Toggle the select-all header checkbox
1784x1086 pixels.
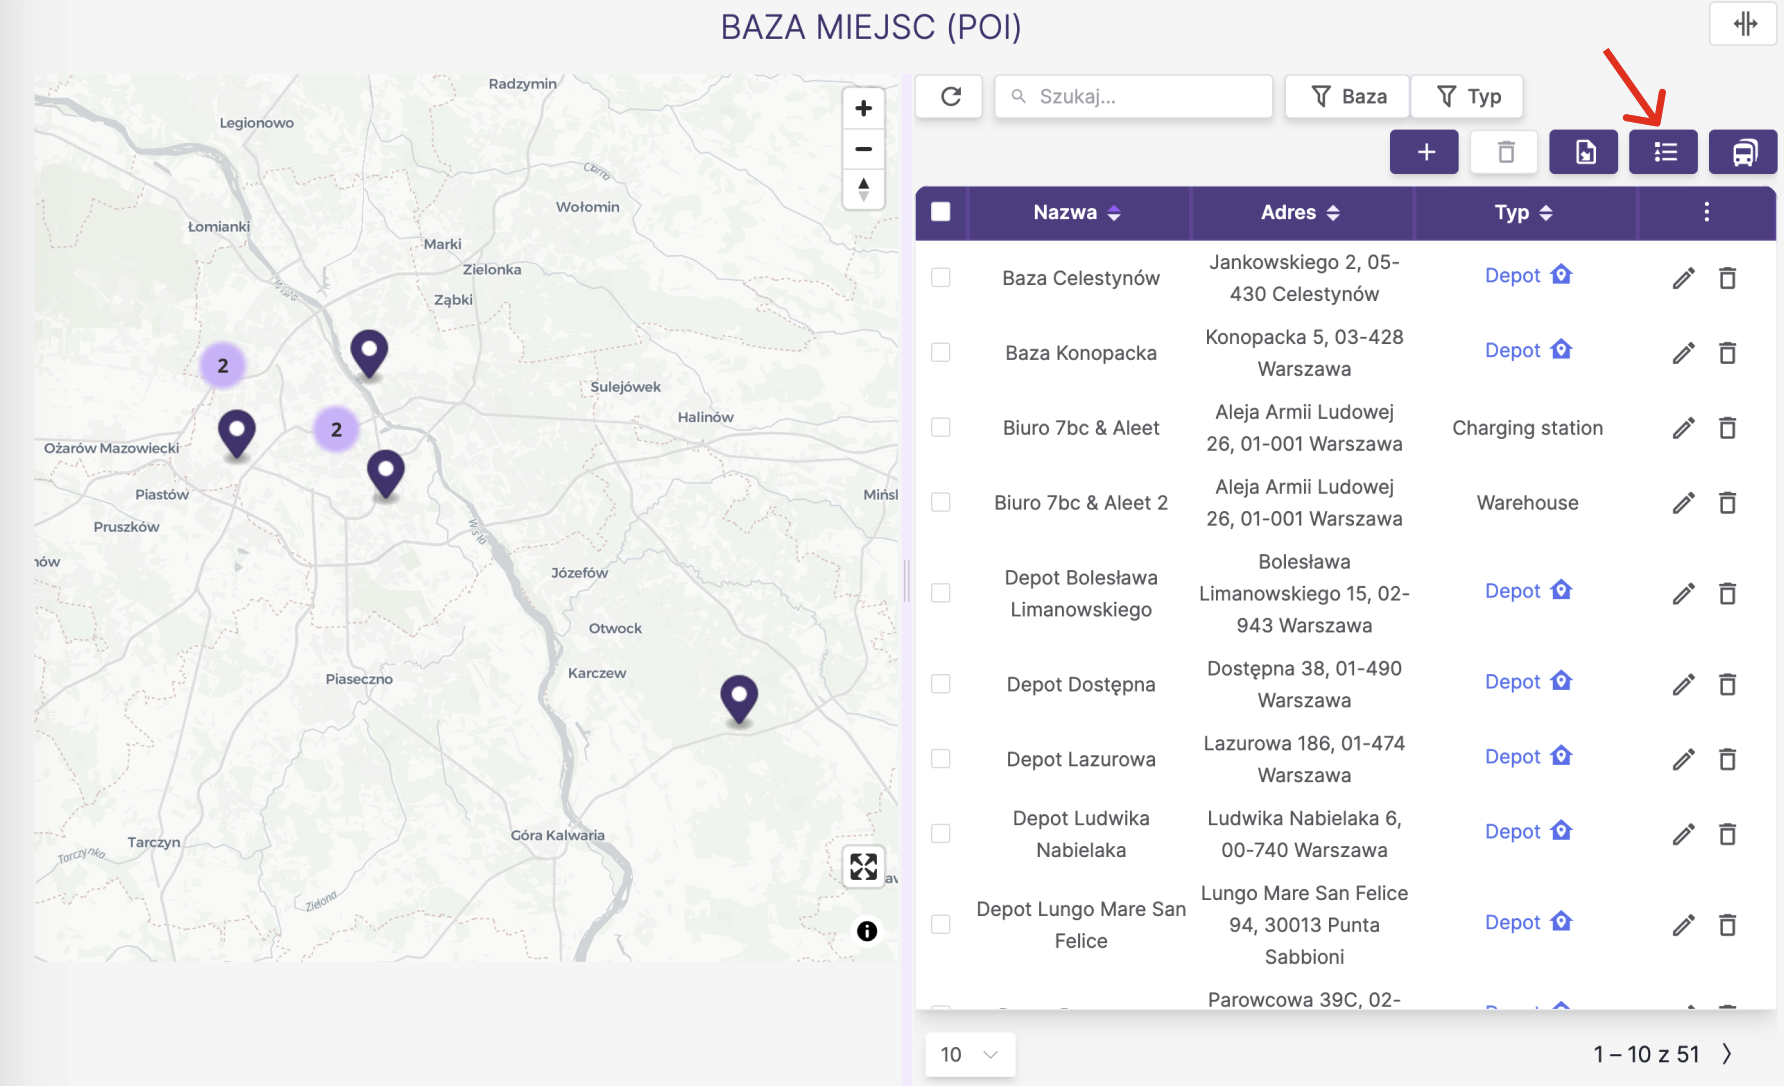941,212
